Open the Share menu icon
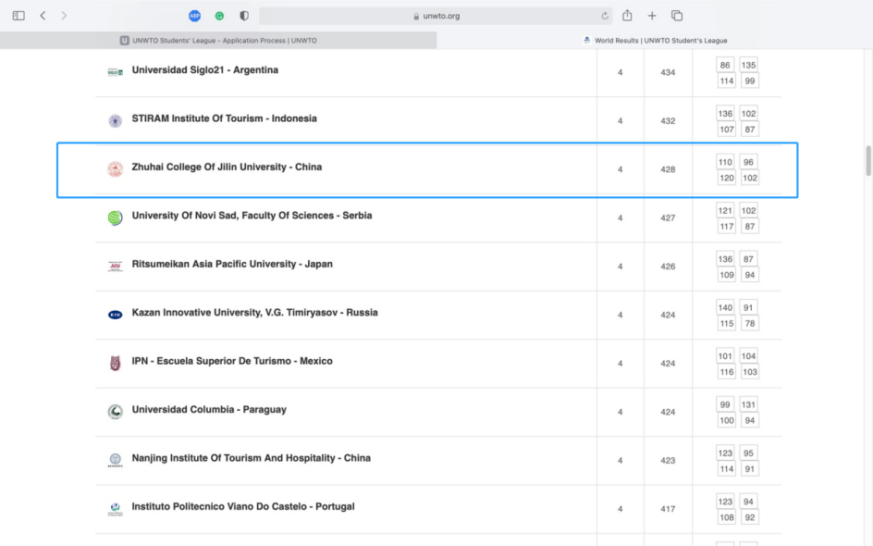The image size is (873, 546). pyautogui.click(x=627, y=16)
